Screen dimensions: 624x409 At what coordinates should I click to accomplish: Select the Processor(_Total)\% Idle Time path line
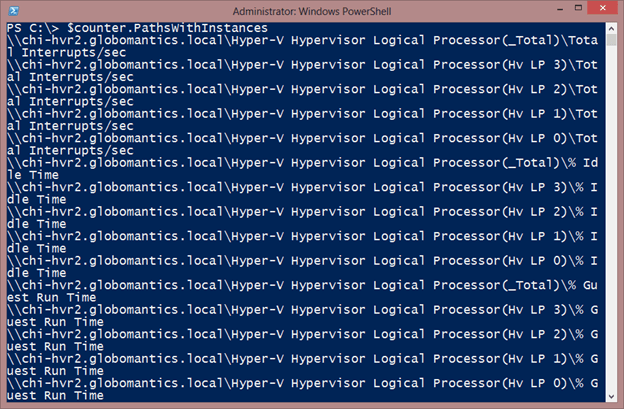302,169
